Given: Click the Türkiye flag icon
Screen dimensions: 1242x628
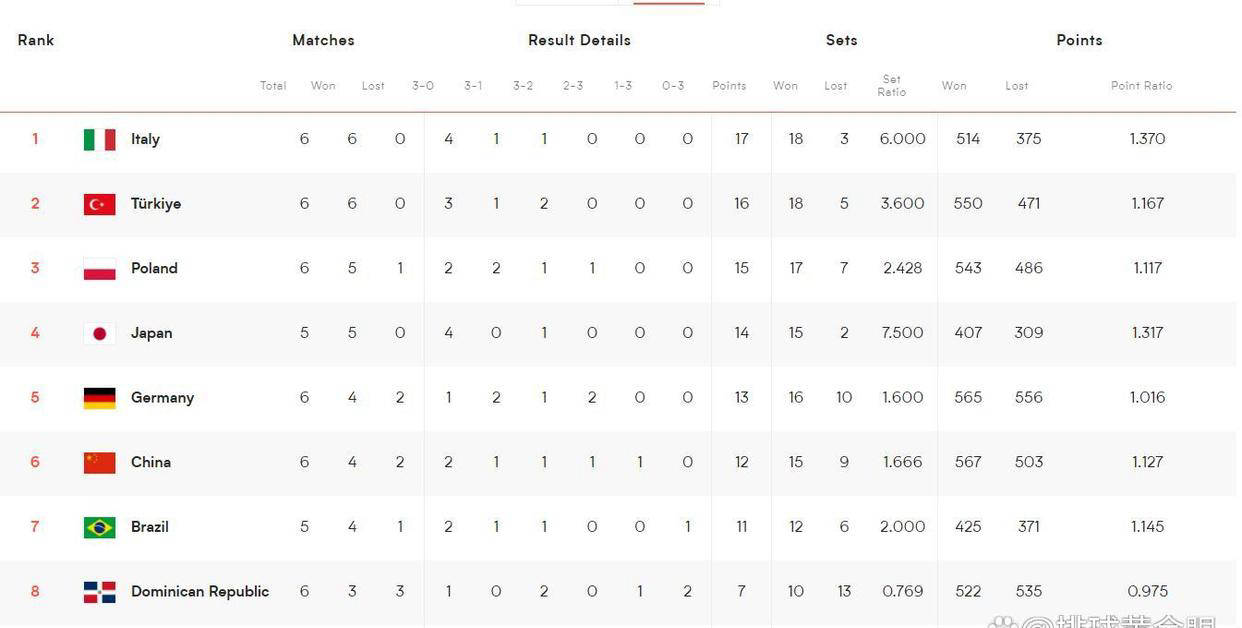Looking at the screenshot, I should (99, 204).
